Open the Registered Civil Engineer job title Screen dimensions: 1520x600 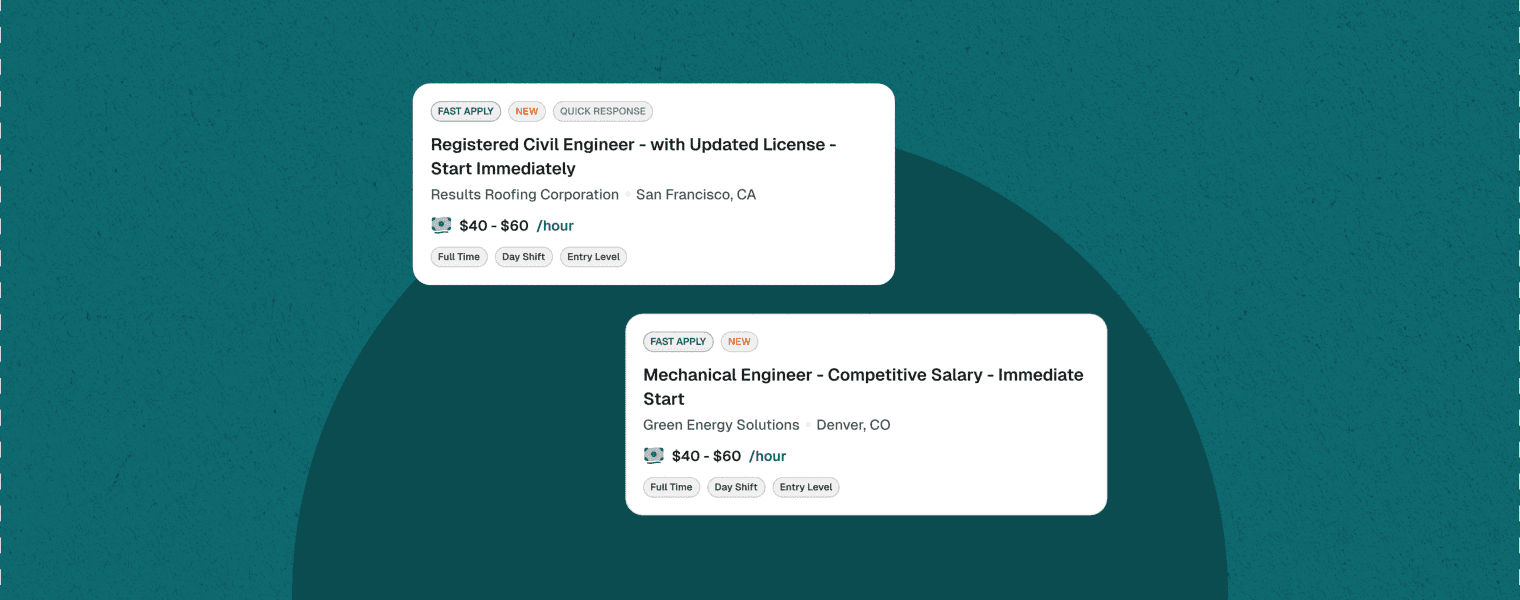point(633,156)
